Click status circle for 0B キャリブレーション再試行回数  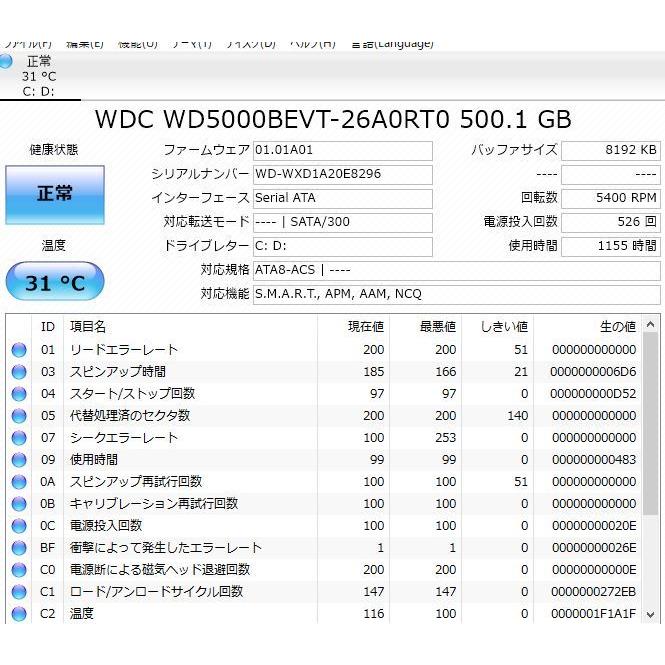(19, 504)
